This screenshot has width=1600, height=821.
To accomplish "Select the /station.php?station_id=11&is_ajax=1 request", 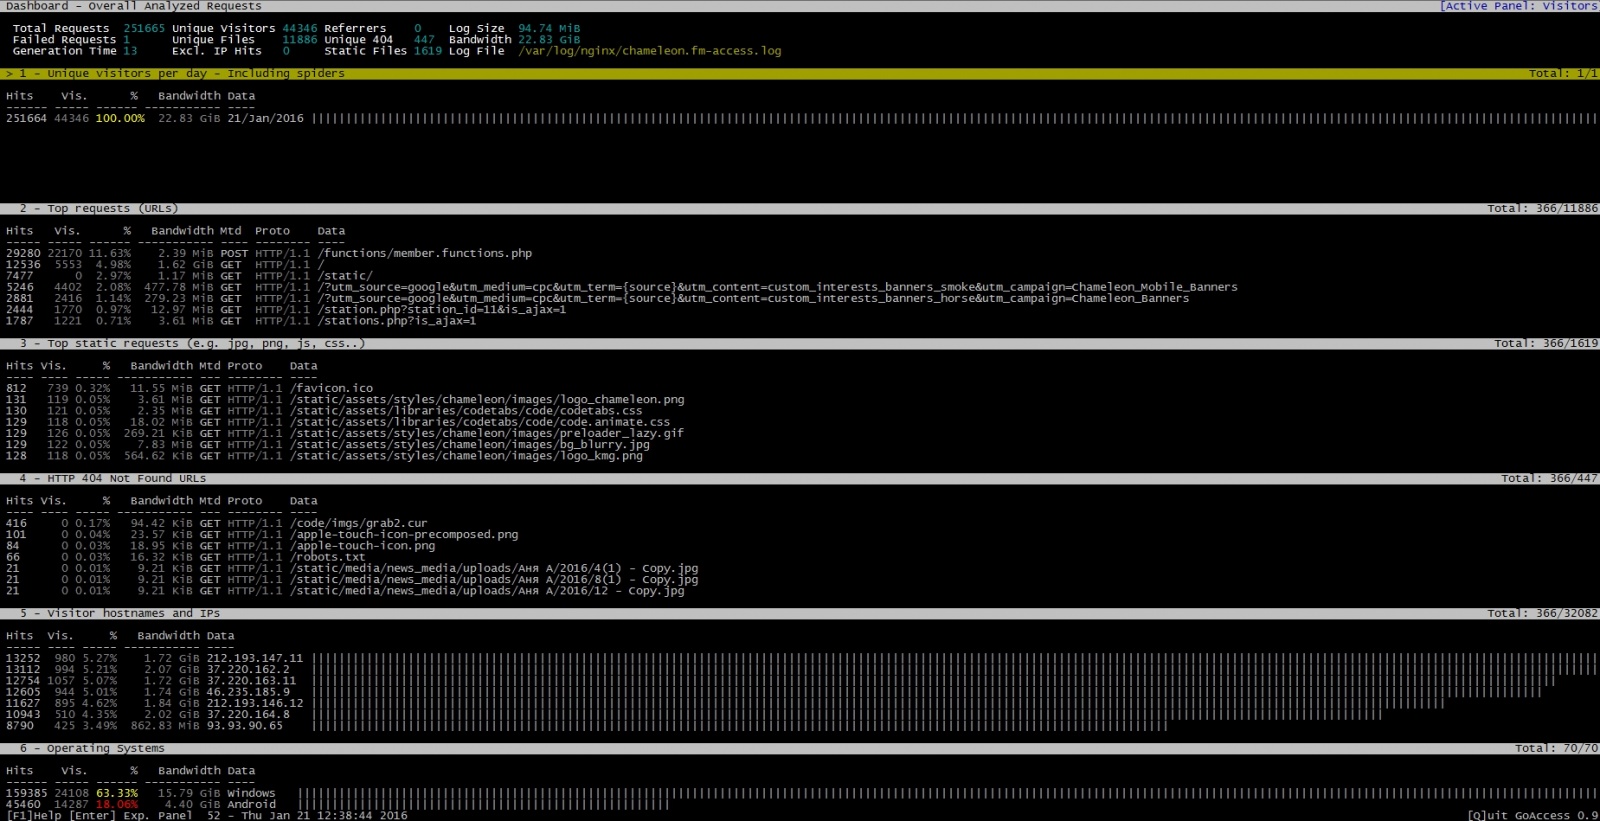I will pyautogui.click(x=442, y=310).
